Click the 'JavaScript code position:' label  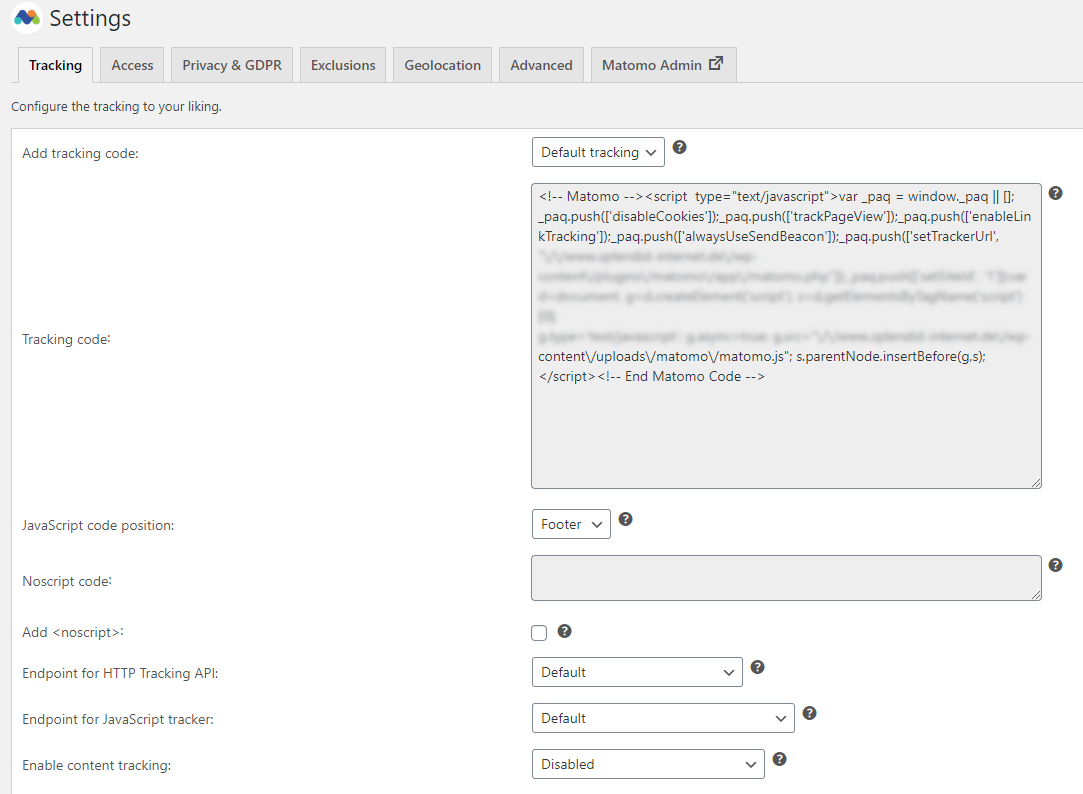(x=98, y=525)
